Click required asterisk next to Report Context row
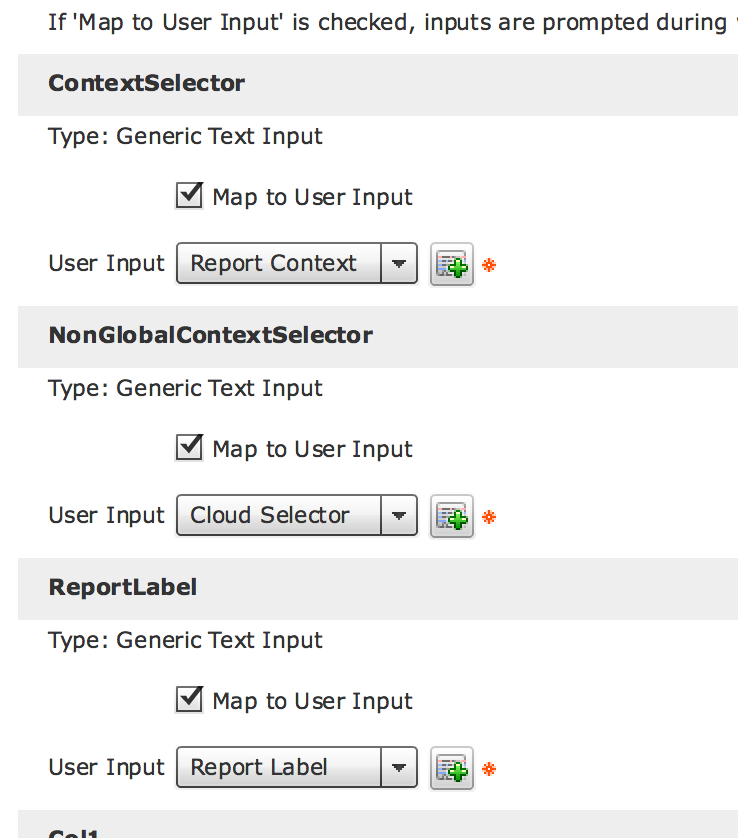The width and height of the screenshot is (738, 838). click(489, 265)
